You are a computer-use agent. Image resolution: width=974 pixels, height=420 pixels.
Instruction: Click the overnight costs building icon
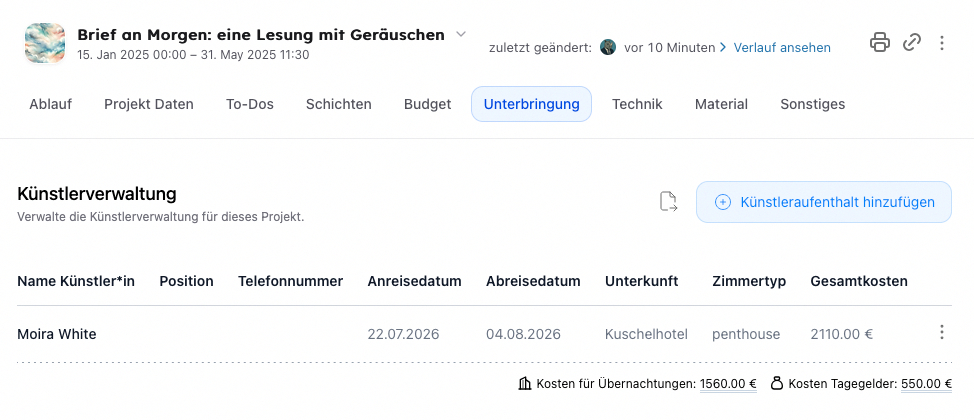[525, 384]
